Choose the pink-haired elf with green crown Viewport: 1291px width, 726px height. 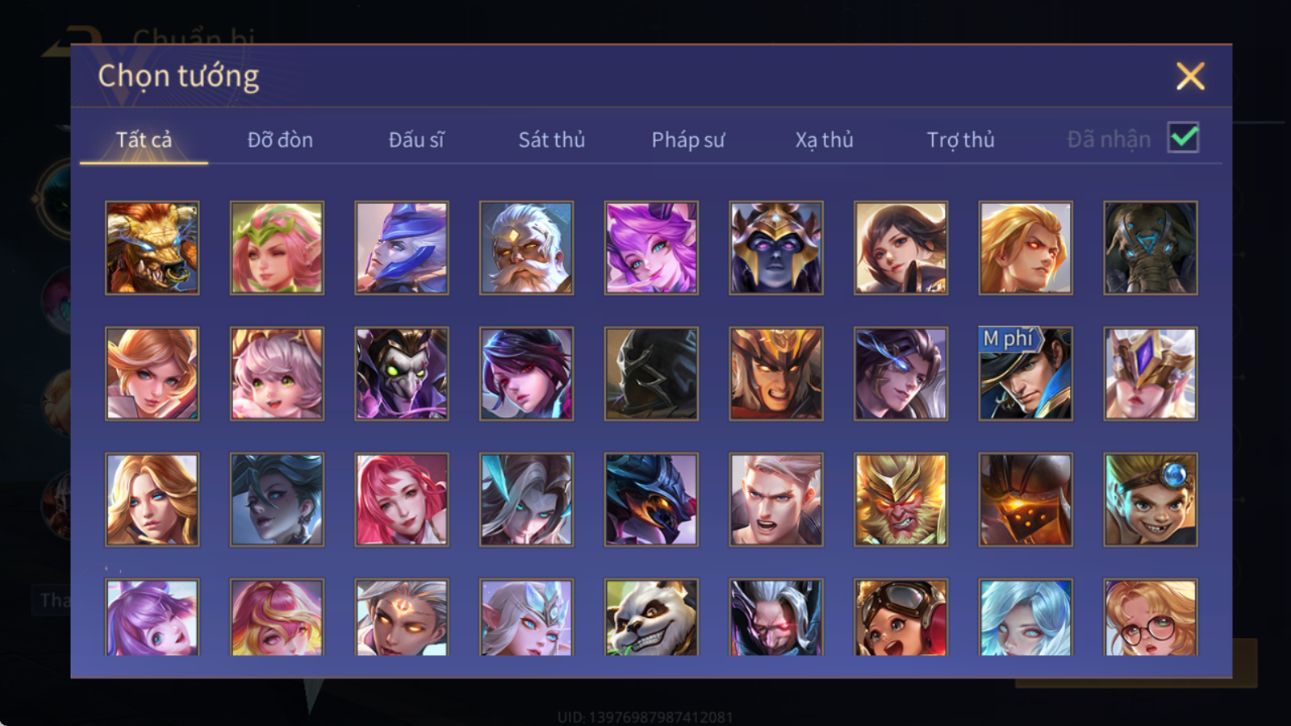point(277,247)
